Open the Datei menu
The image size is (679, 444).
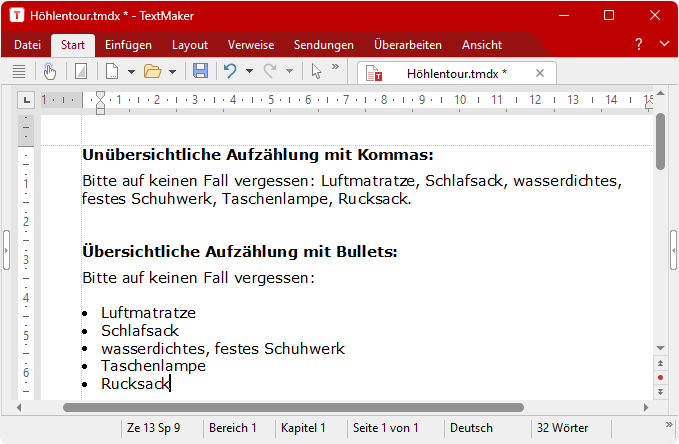click(x=27, y=45)
